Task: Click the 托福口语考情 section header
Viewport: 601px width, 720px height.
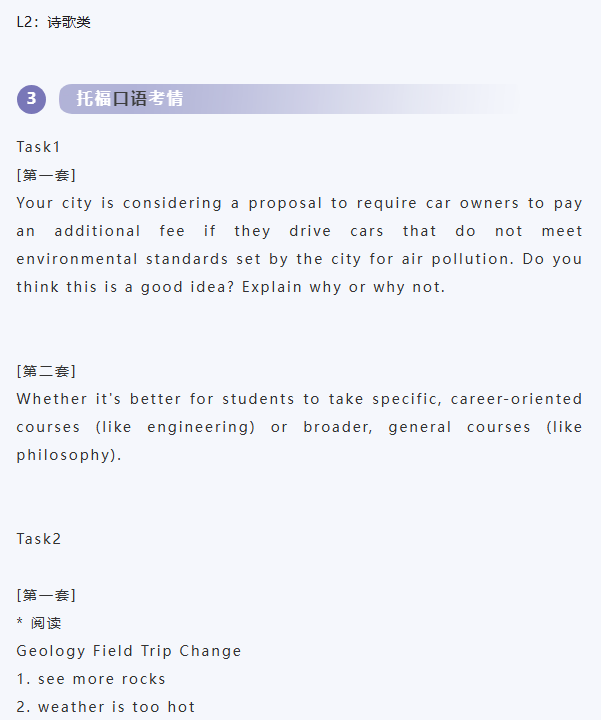Action: click(x=130, y=99)
